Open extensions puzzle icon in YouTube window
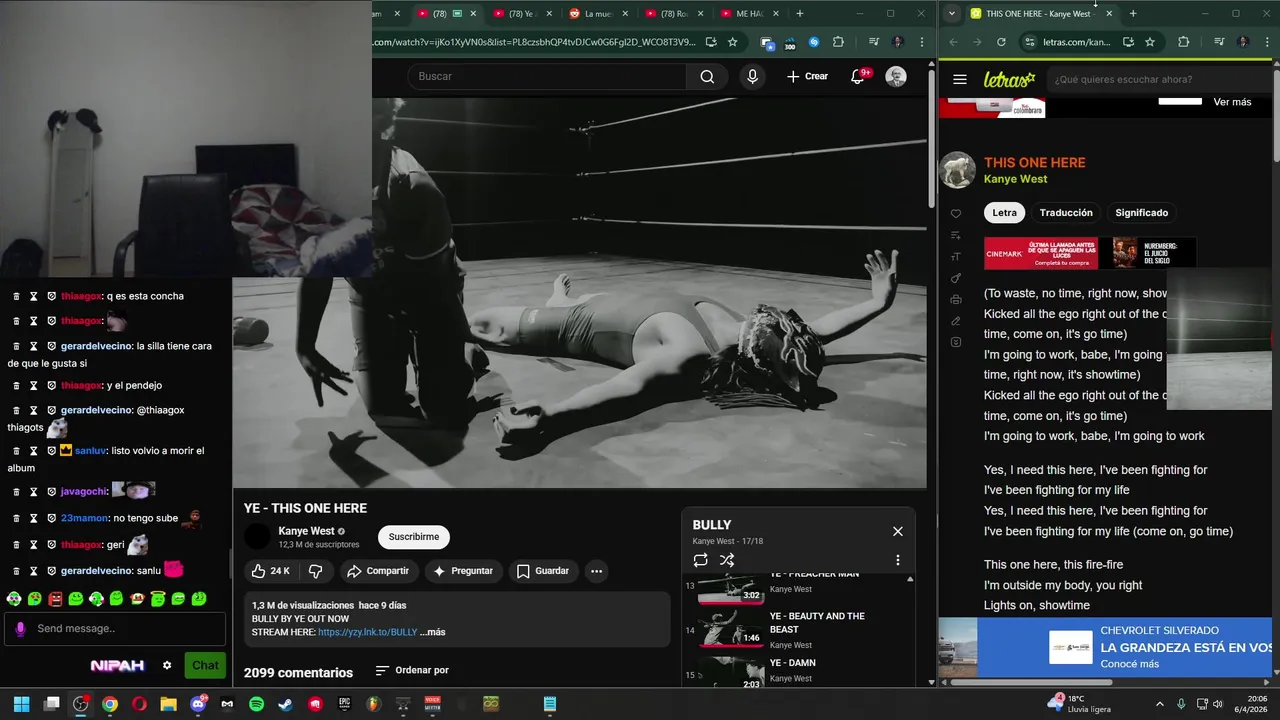The height and width of the screenshot is (720, 1280). (838, 42)
